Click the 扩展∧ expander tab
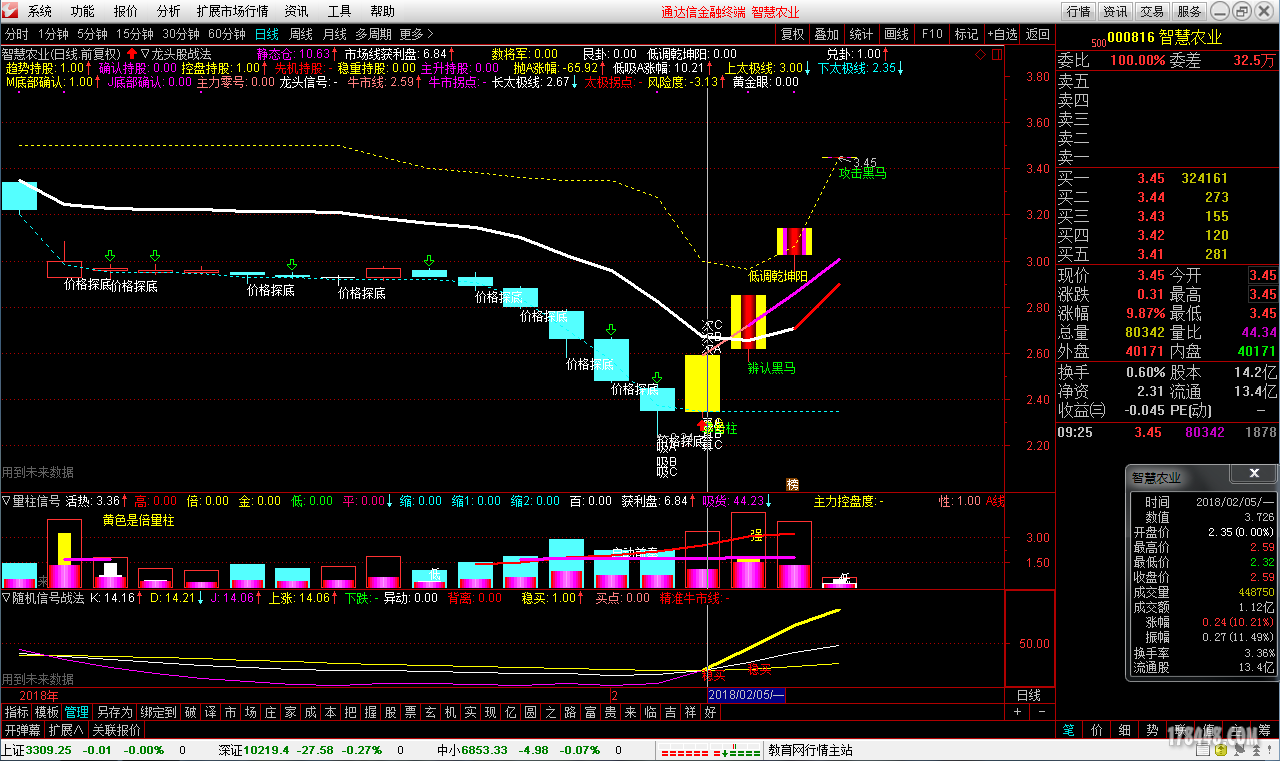 click(x=67, y=730)
